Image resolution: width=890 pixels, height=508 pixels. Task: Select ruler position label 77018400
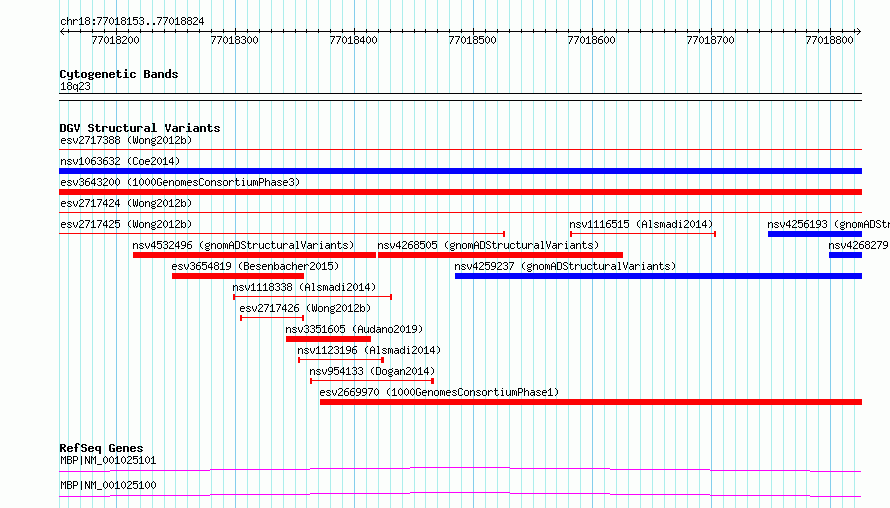click(353, 40)
